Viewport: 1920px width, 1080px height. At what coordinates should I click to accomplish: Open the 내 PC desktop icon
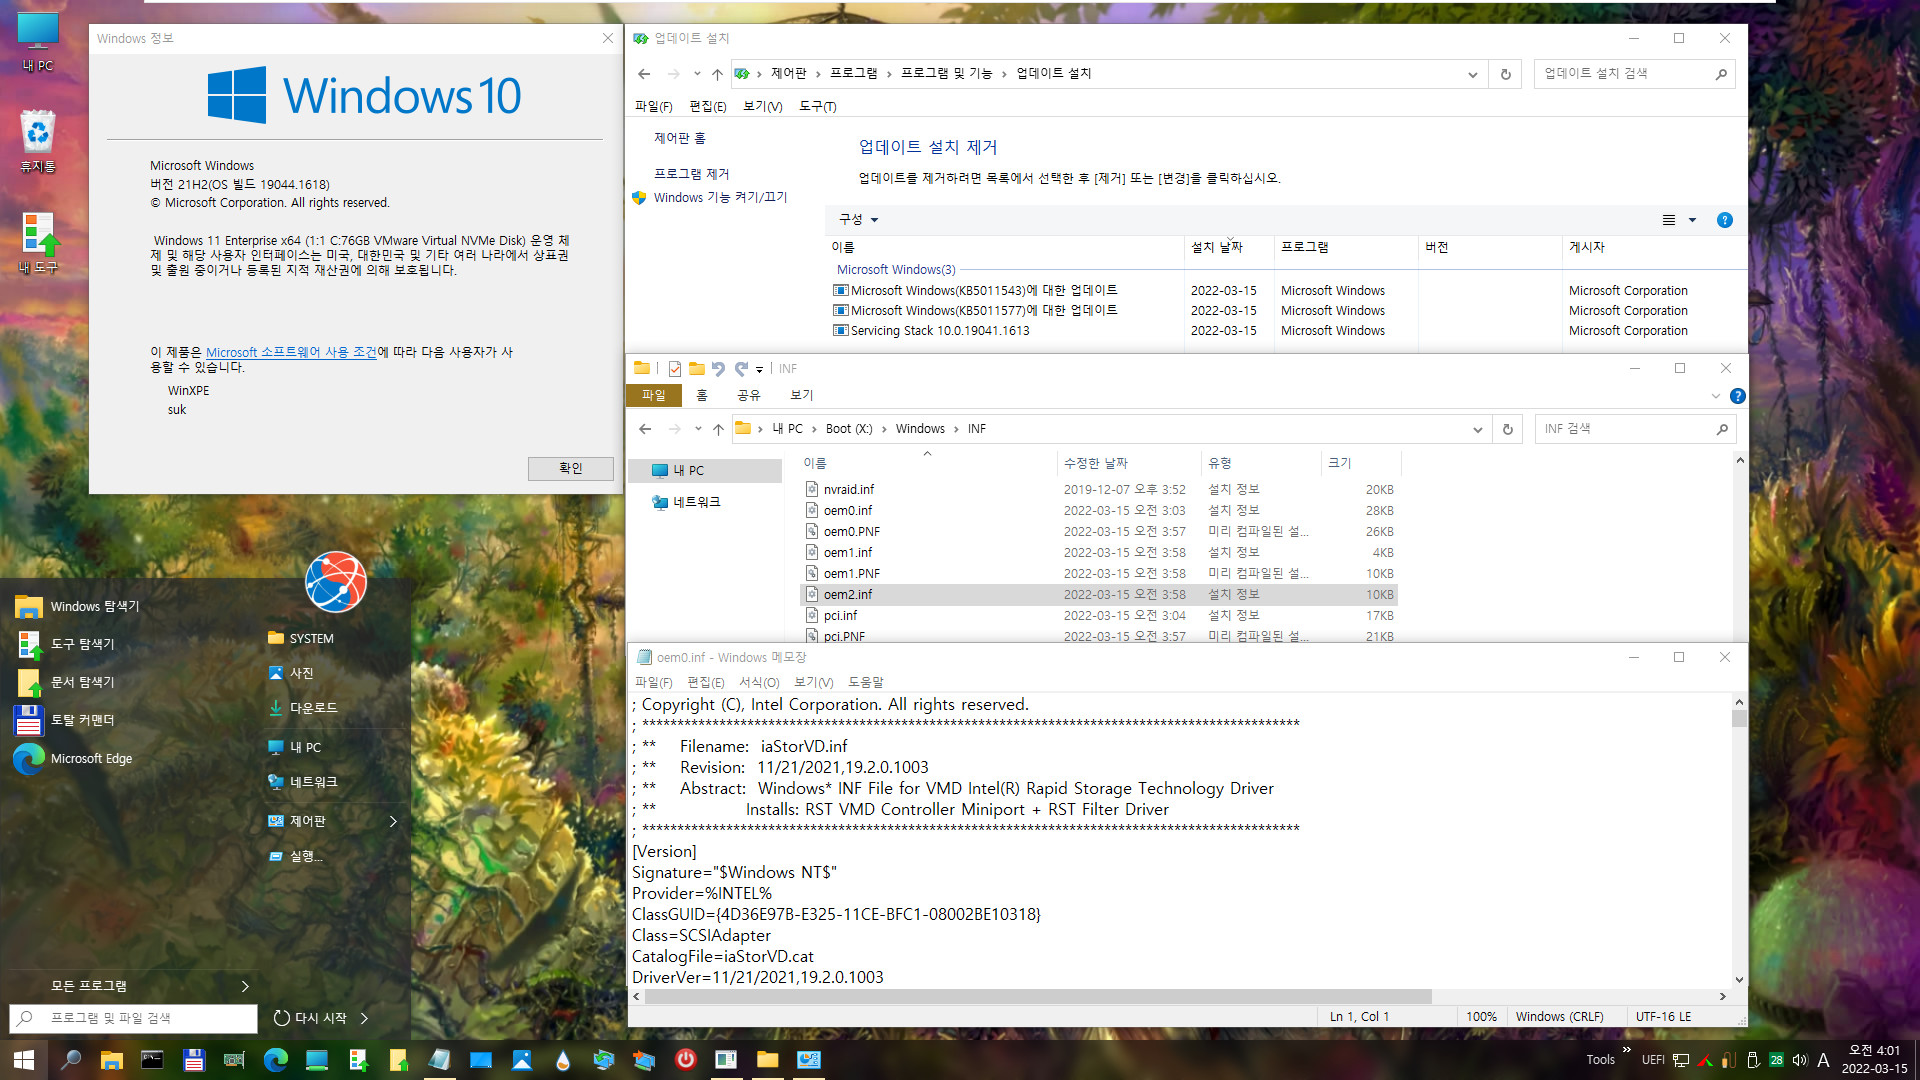pos(38,42)
